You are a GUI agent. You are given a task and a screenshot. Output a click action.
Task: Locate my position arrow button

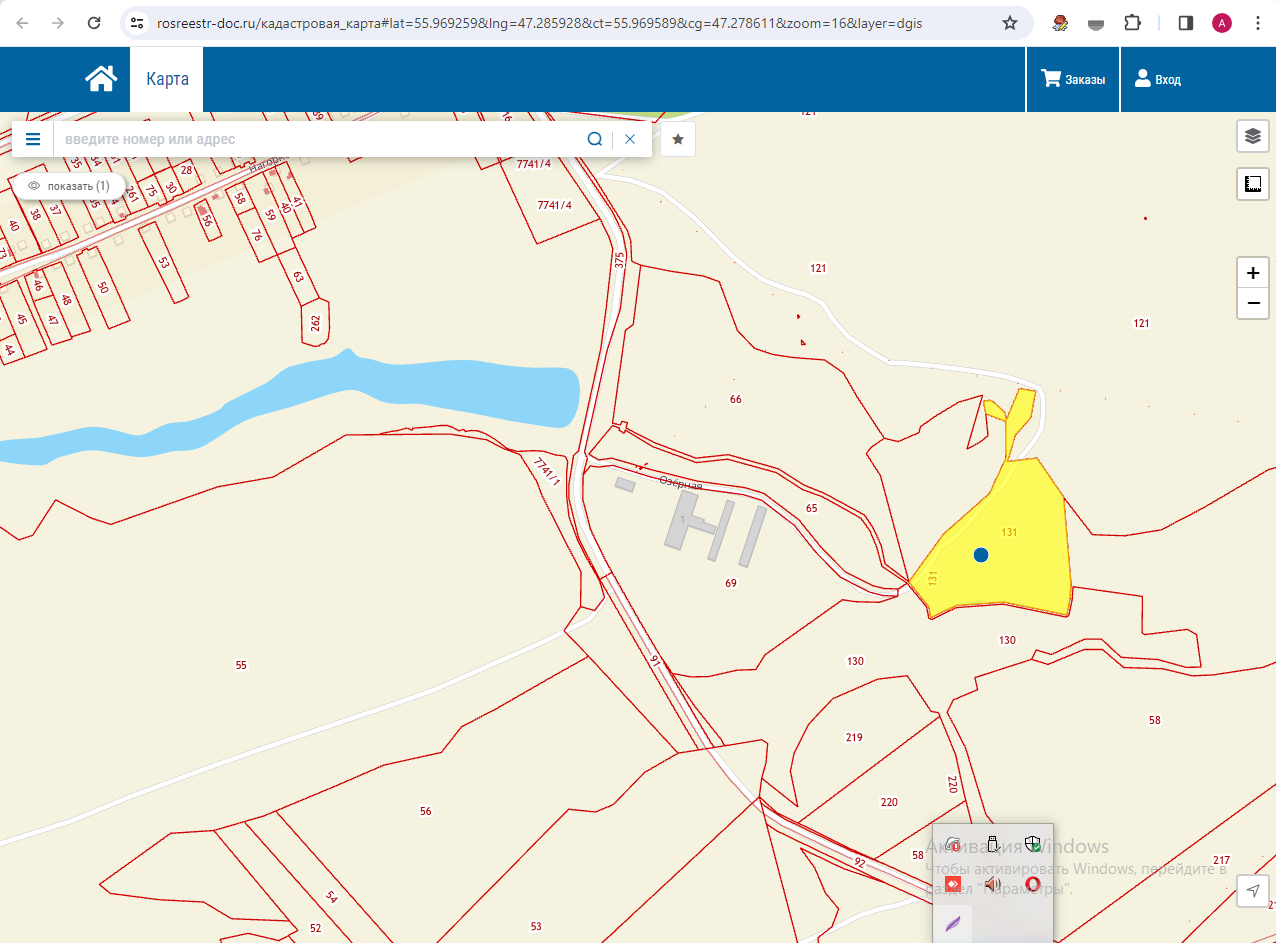tap(1253, 890)
